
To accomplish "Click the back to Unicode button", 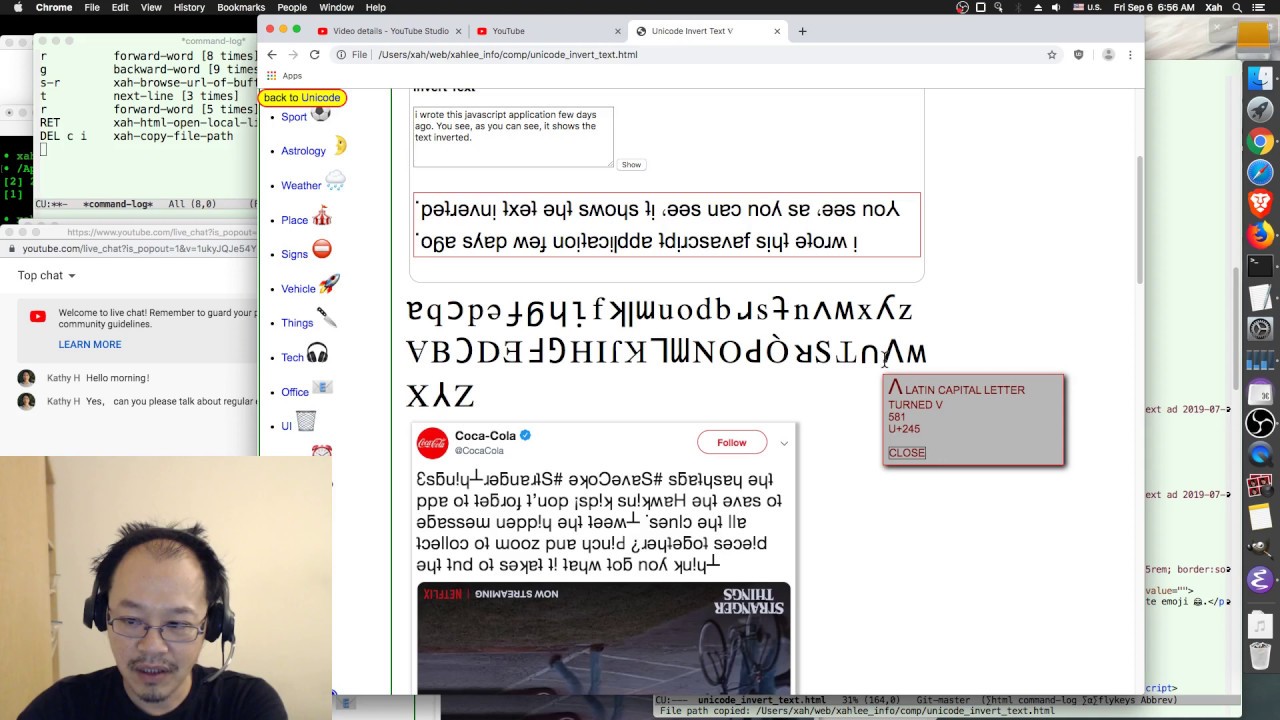I will point(302,98).
